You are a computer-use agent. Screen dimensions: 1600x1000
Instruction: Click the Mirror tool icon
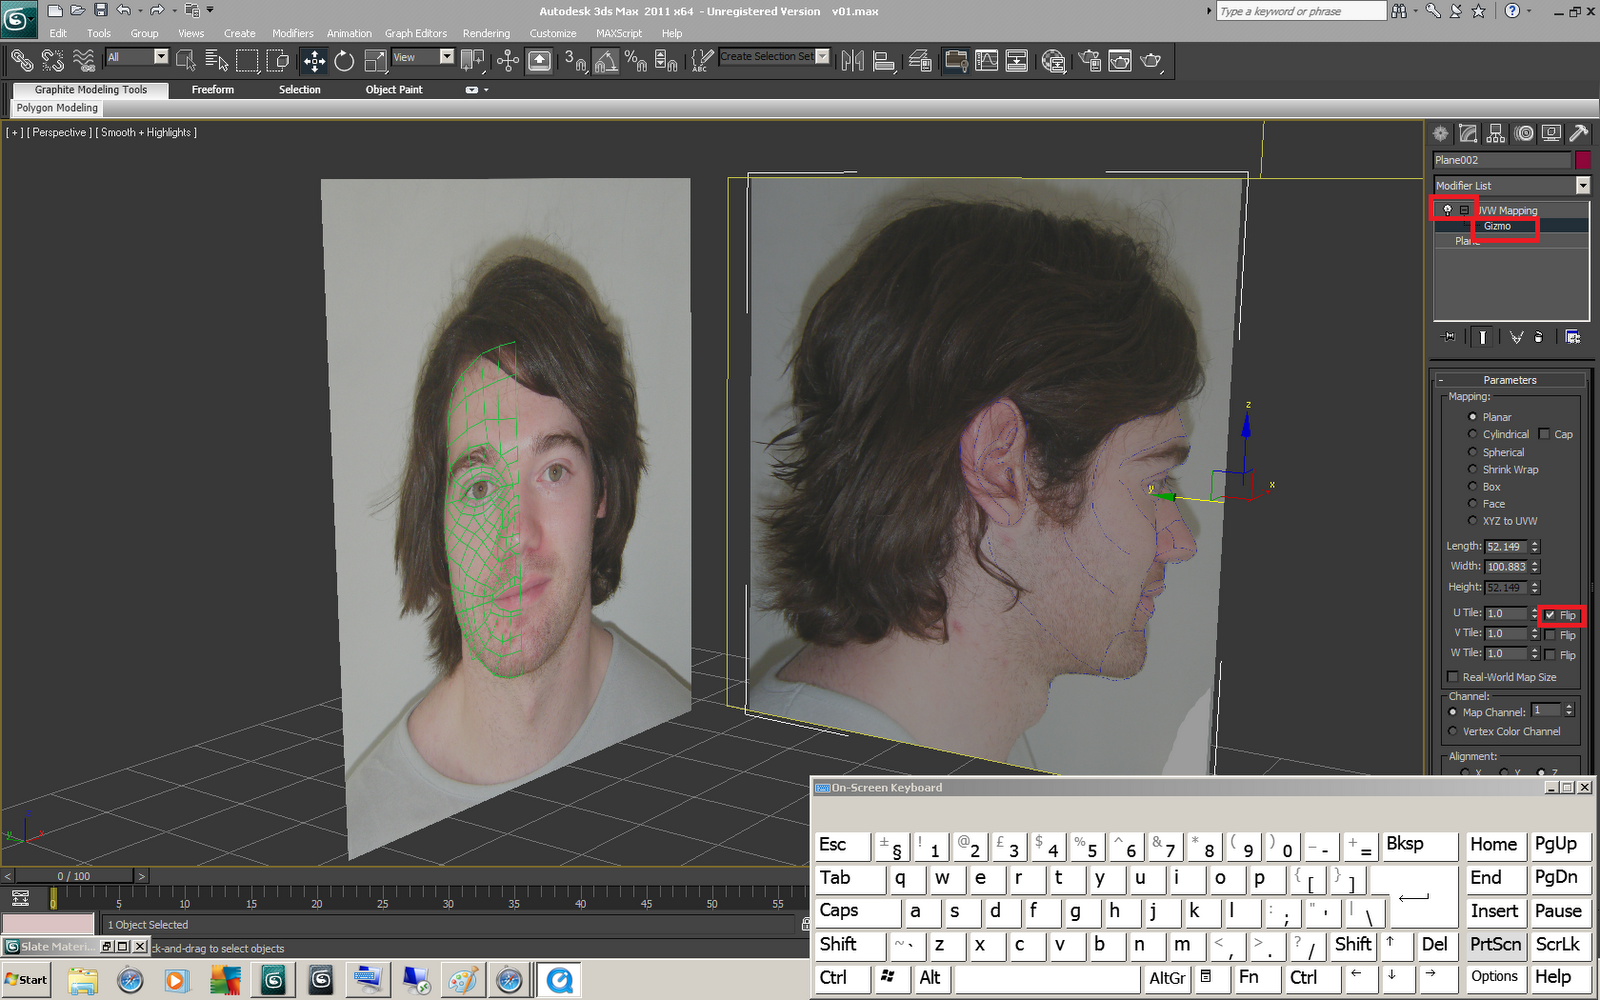pos(852,61)
